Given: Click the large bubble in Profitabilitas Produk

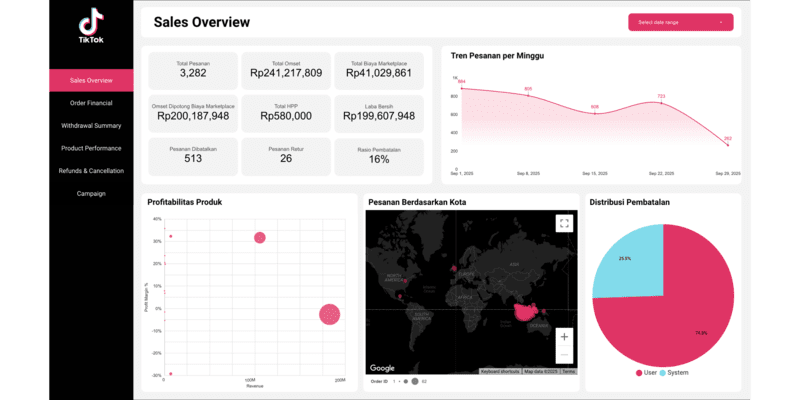Looking at the screenshot, I should tap(329, 314).
